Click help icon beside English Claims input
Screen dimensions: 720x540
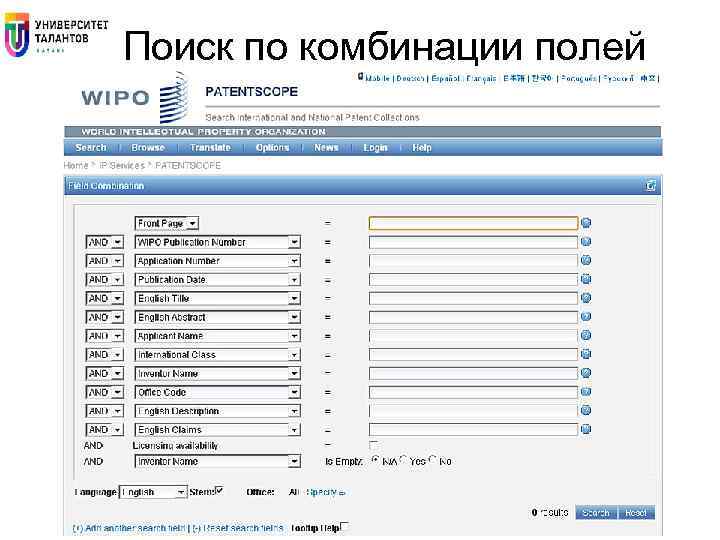click(x=585, y=429)
